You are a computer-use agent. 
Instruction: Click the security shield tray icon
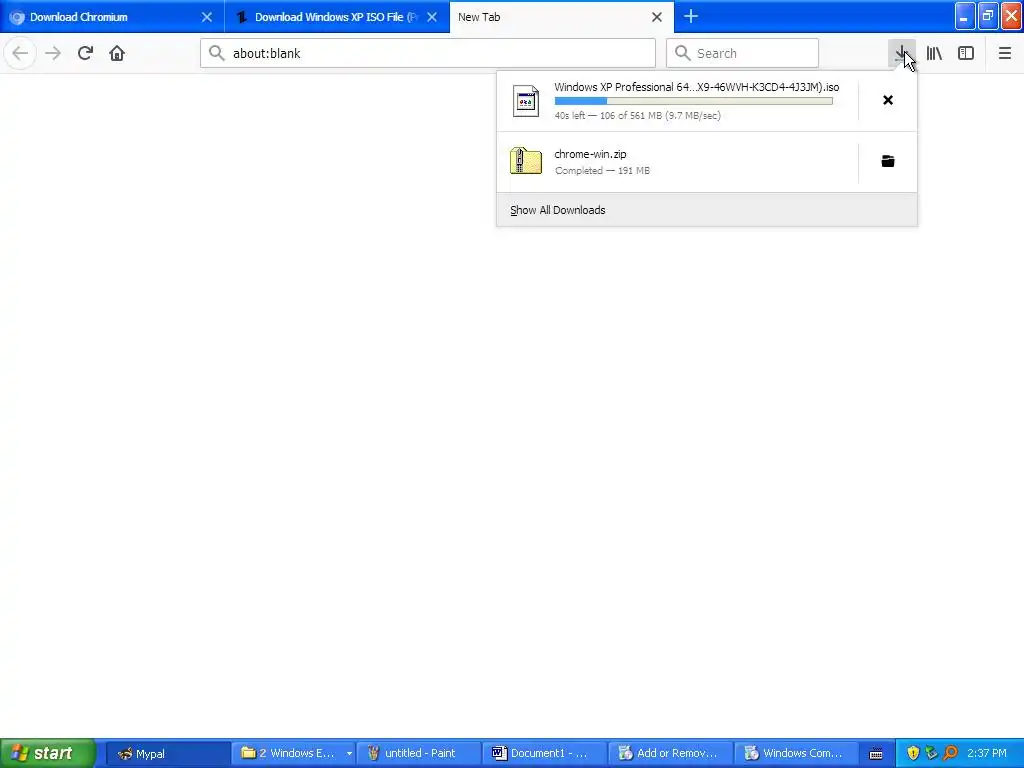click(x=913, y=753)
